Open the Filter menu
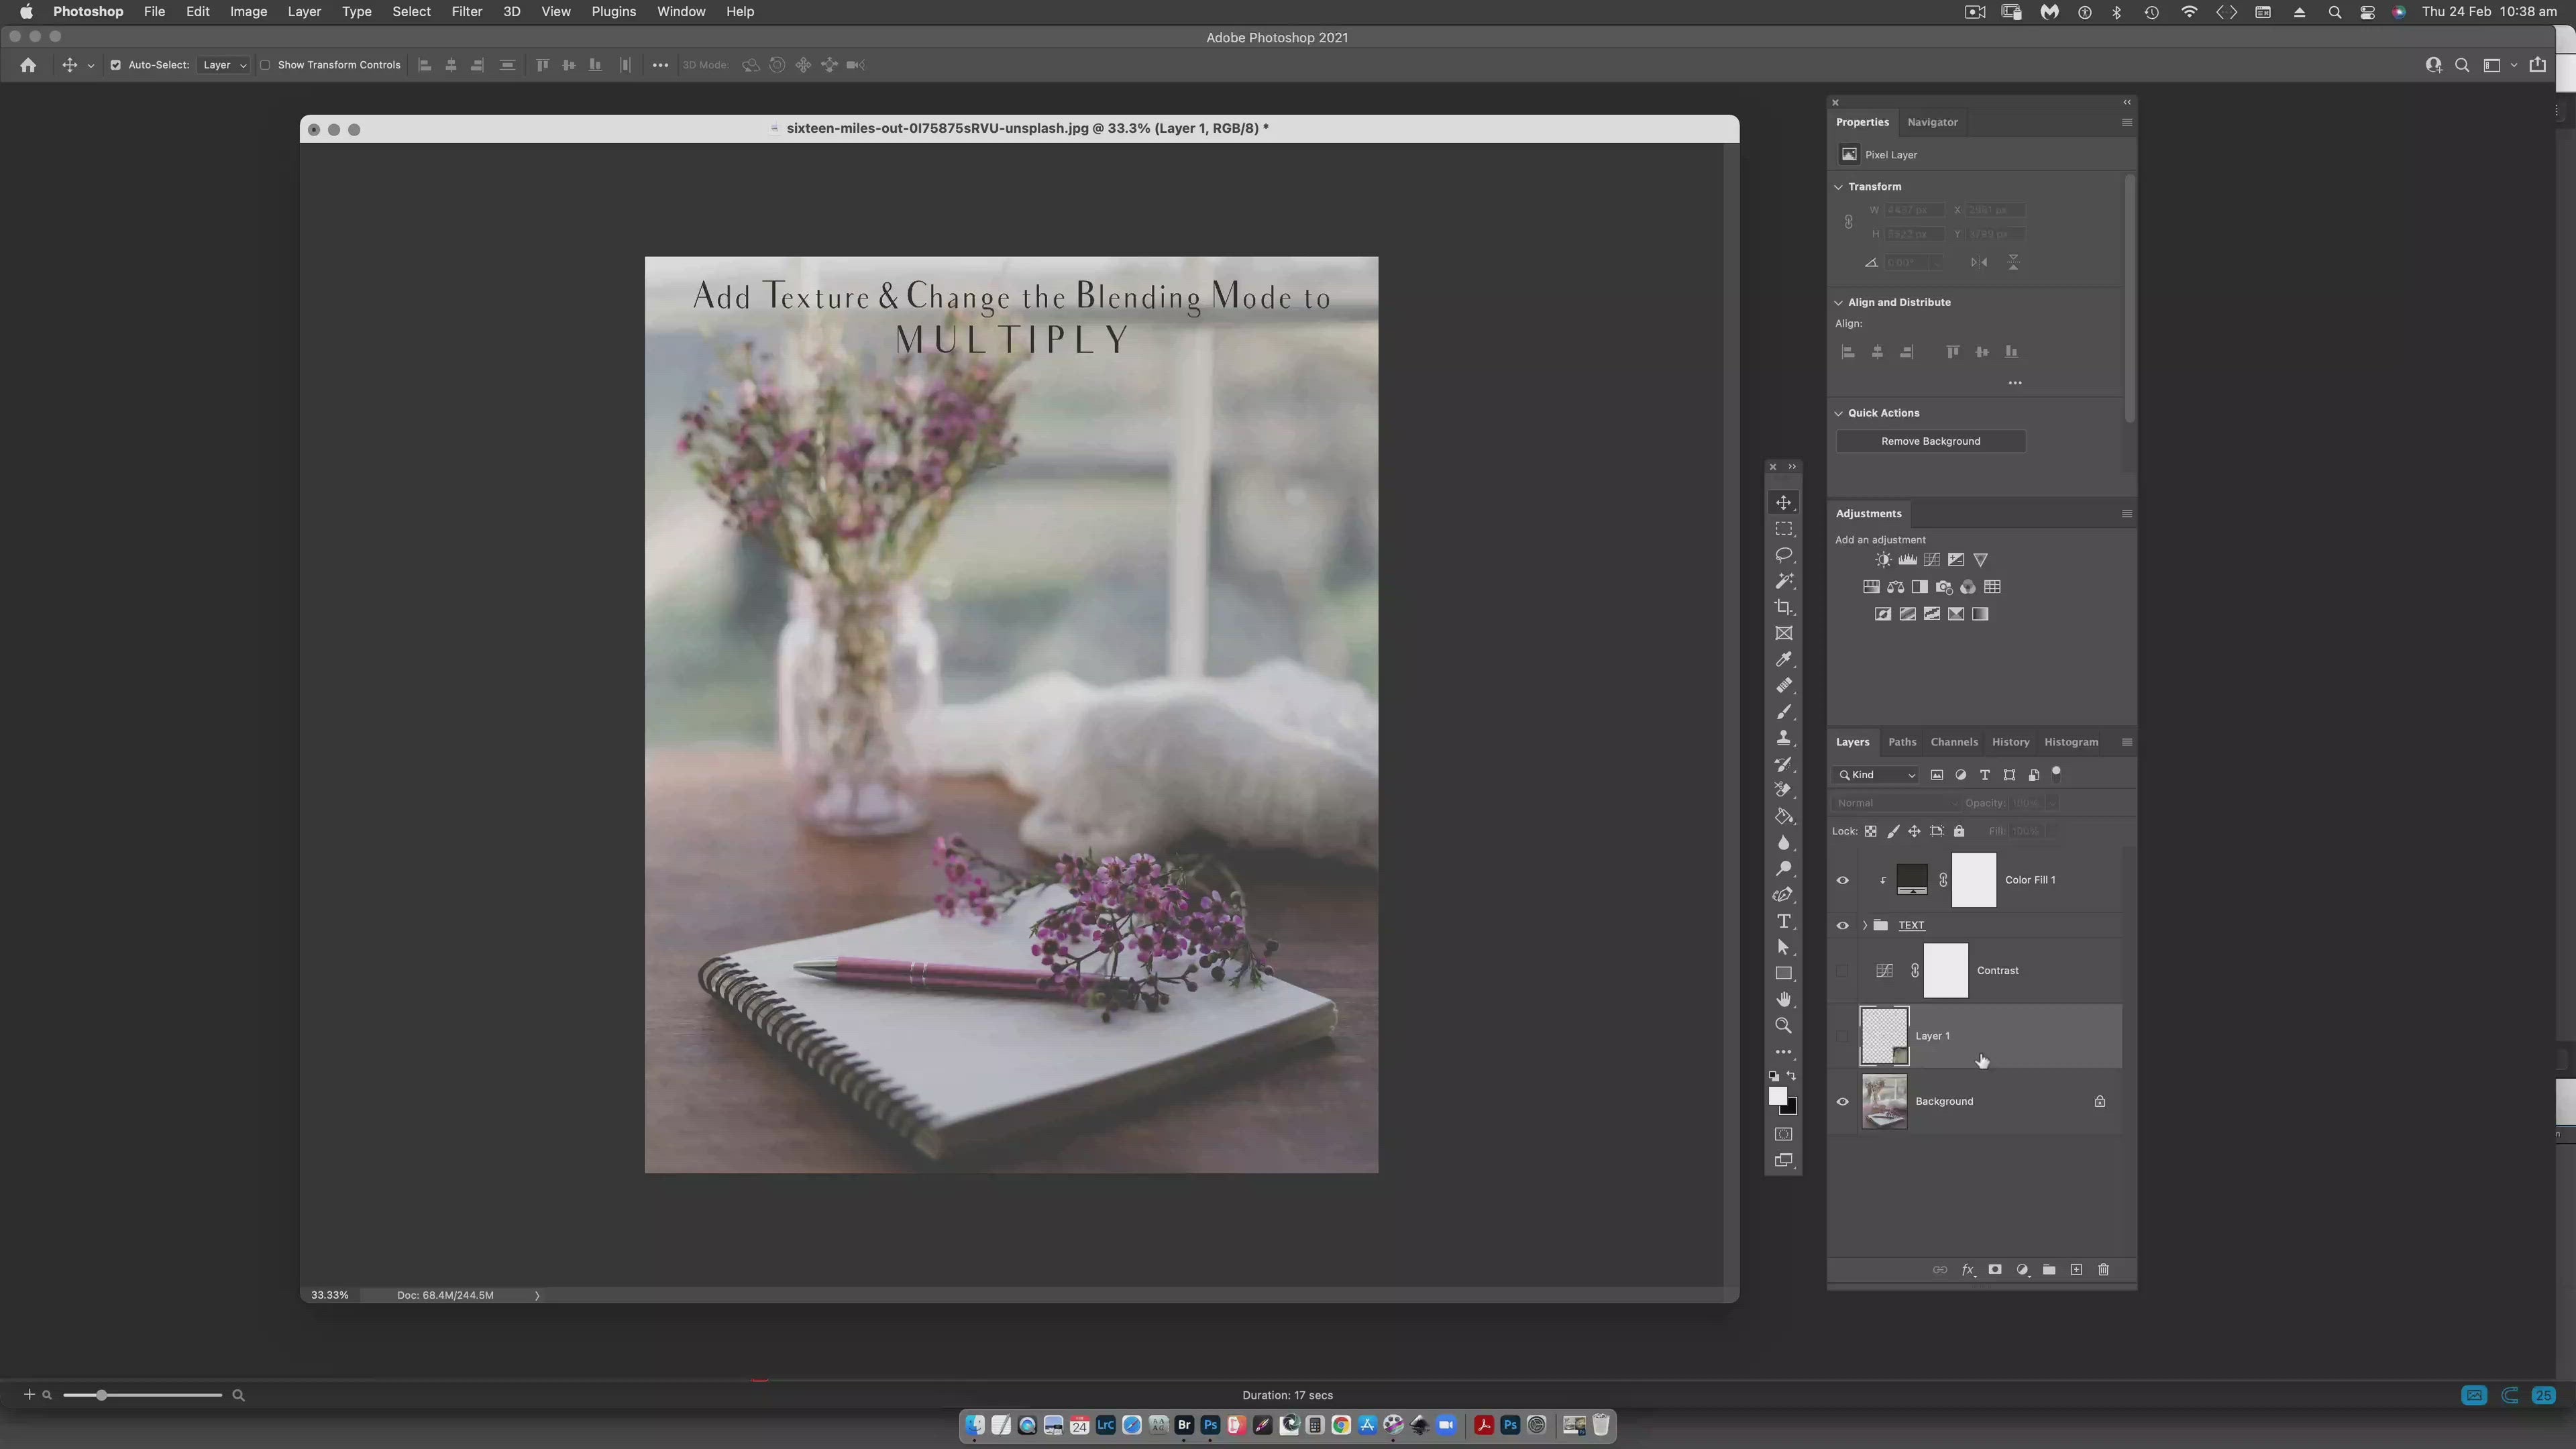This screenshot has width=2576, height=1449. point(466,12)
